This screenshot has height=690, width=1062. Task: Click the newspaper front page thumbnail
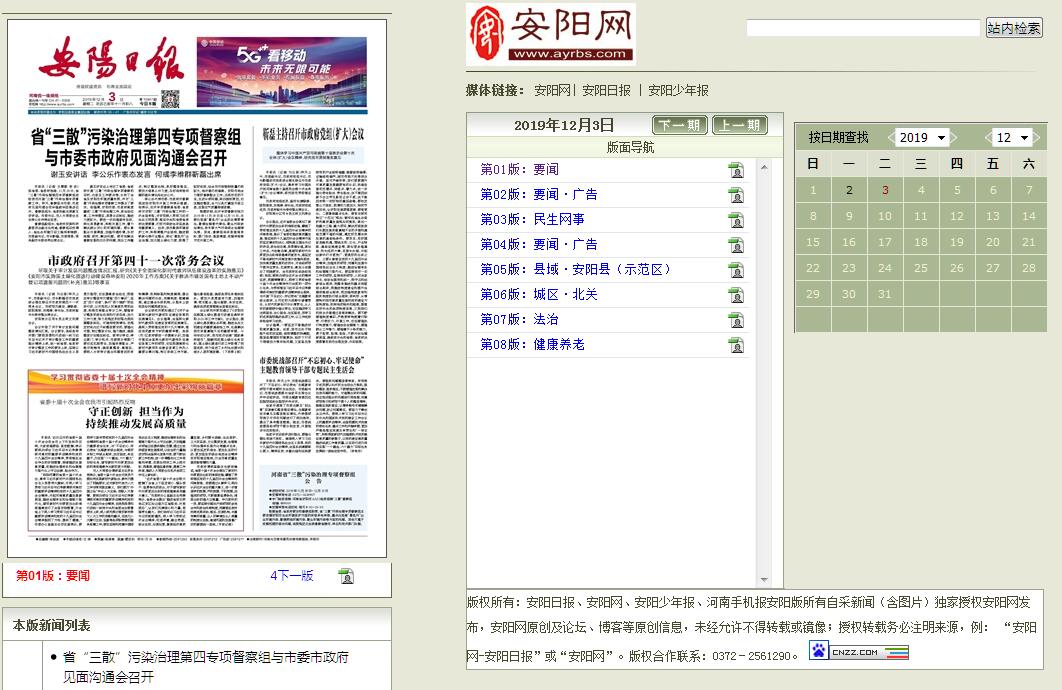coord(197,290)
